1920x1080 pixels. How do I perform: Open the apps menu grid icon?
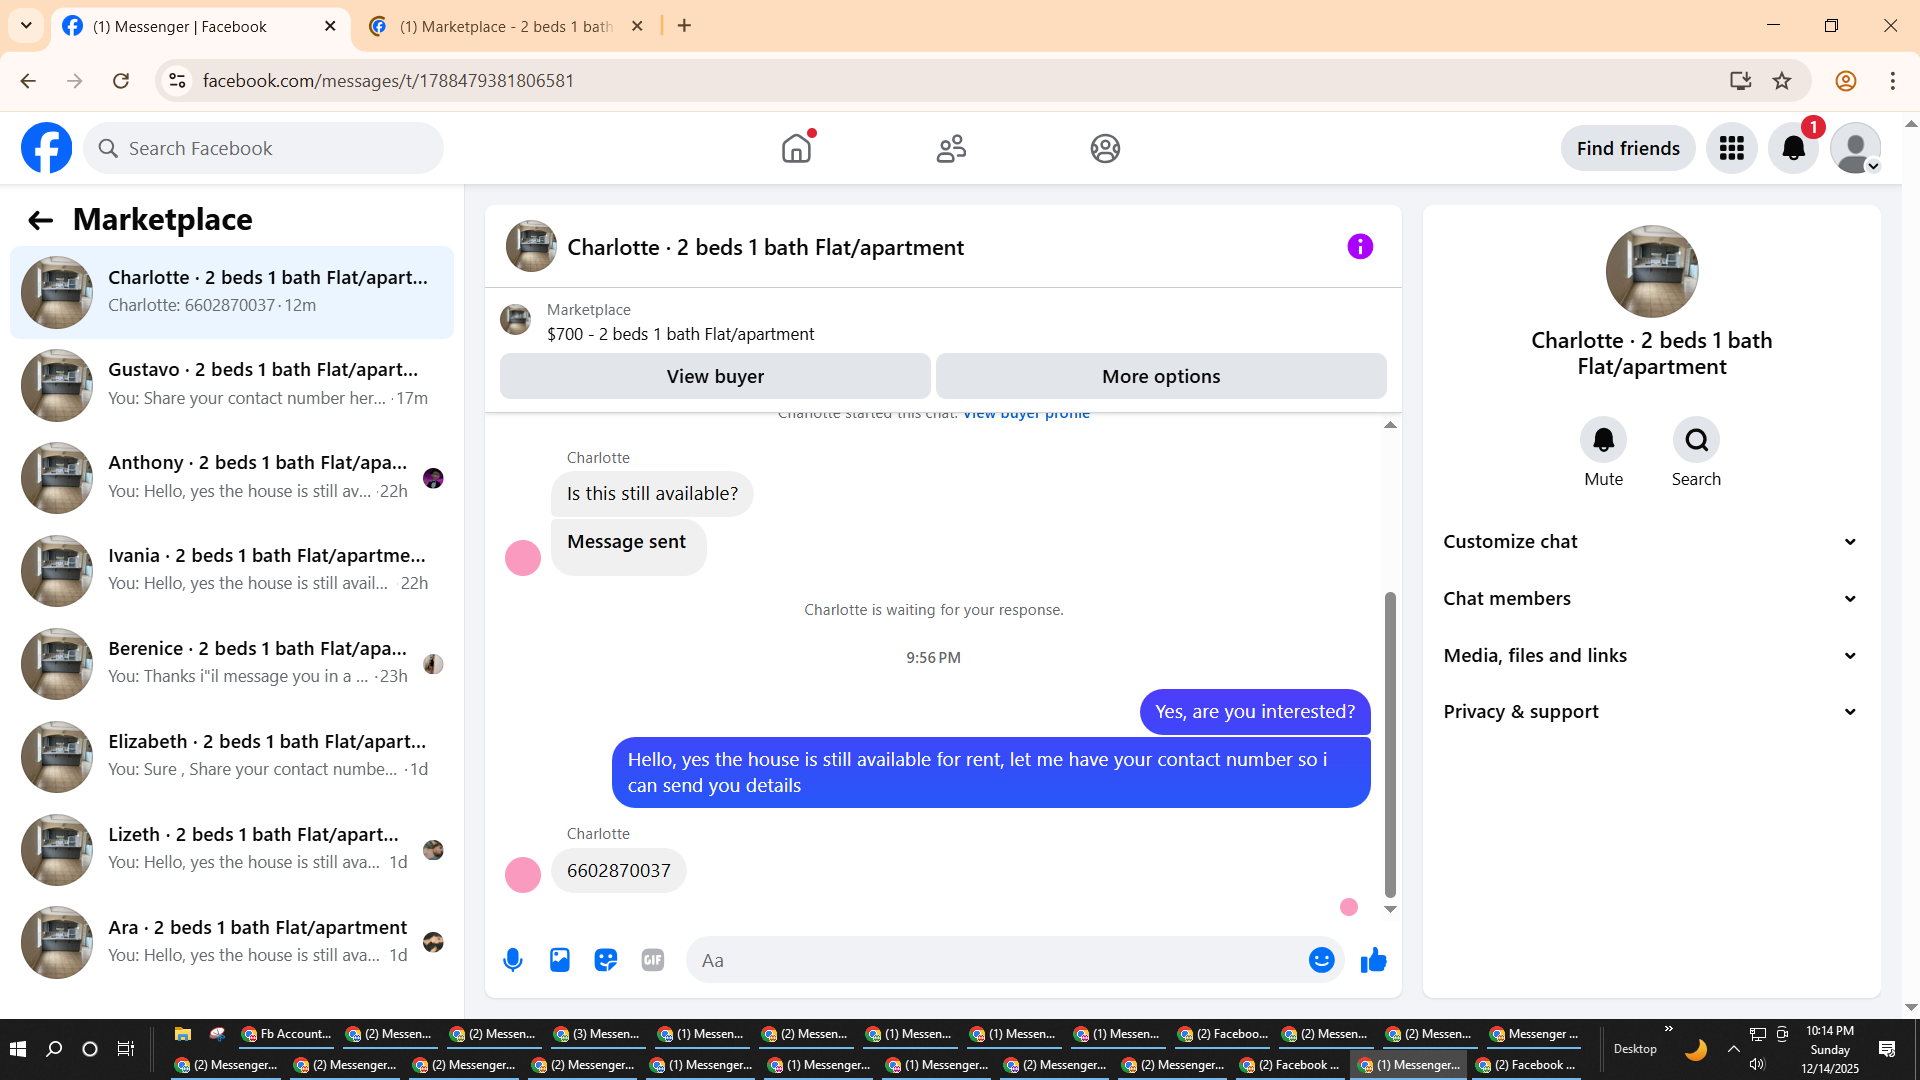(1732, 149)
